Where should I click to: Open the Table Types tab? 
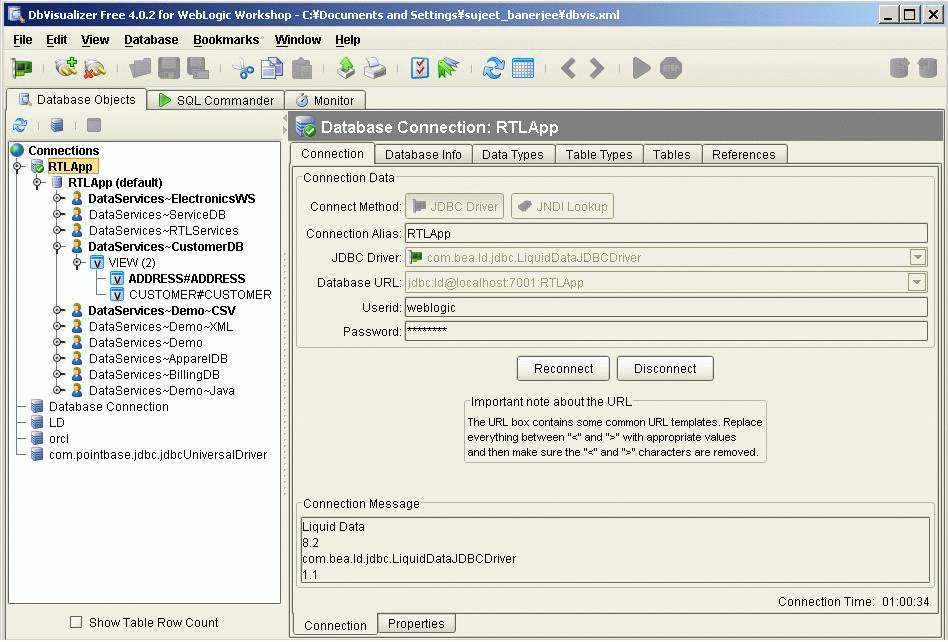[x=599, y=155]
